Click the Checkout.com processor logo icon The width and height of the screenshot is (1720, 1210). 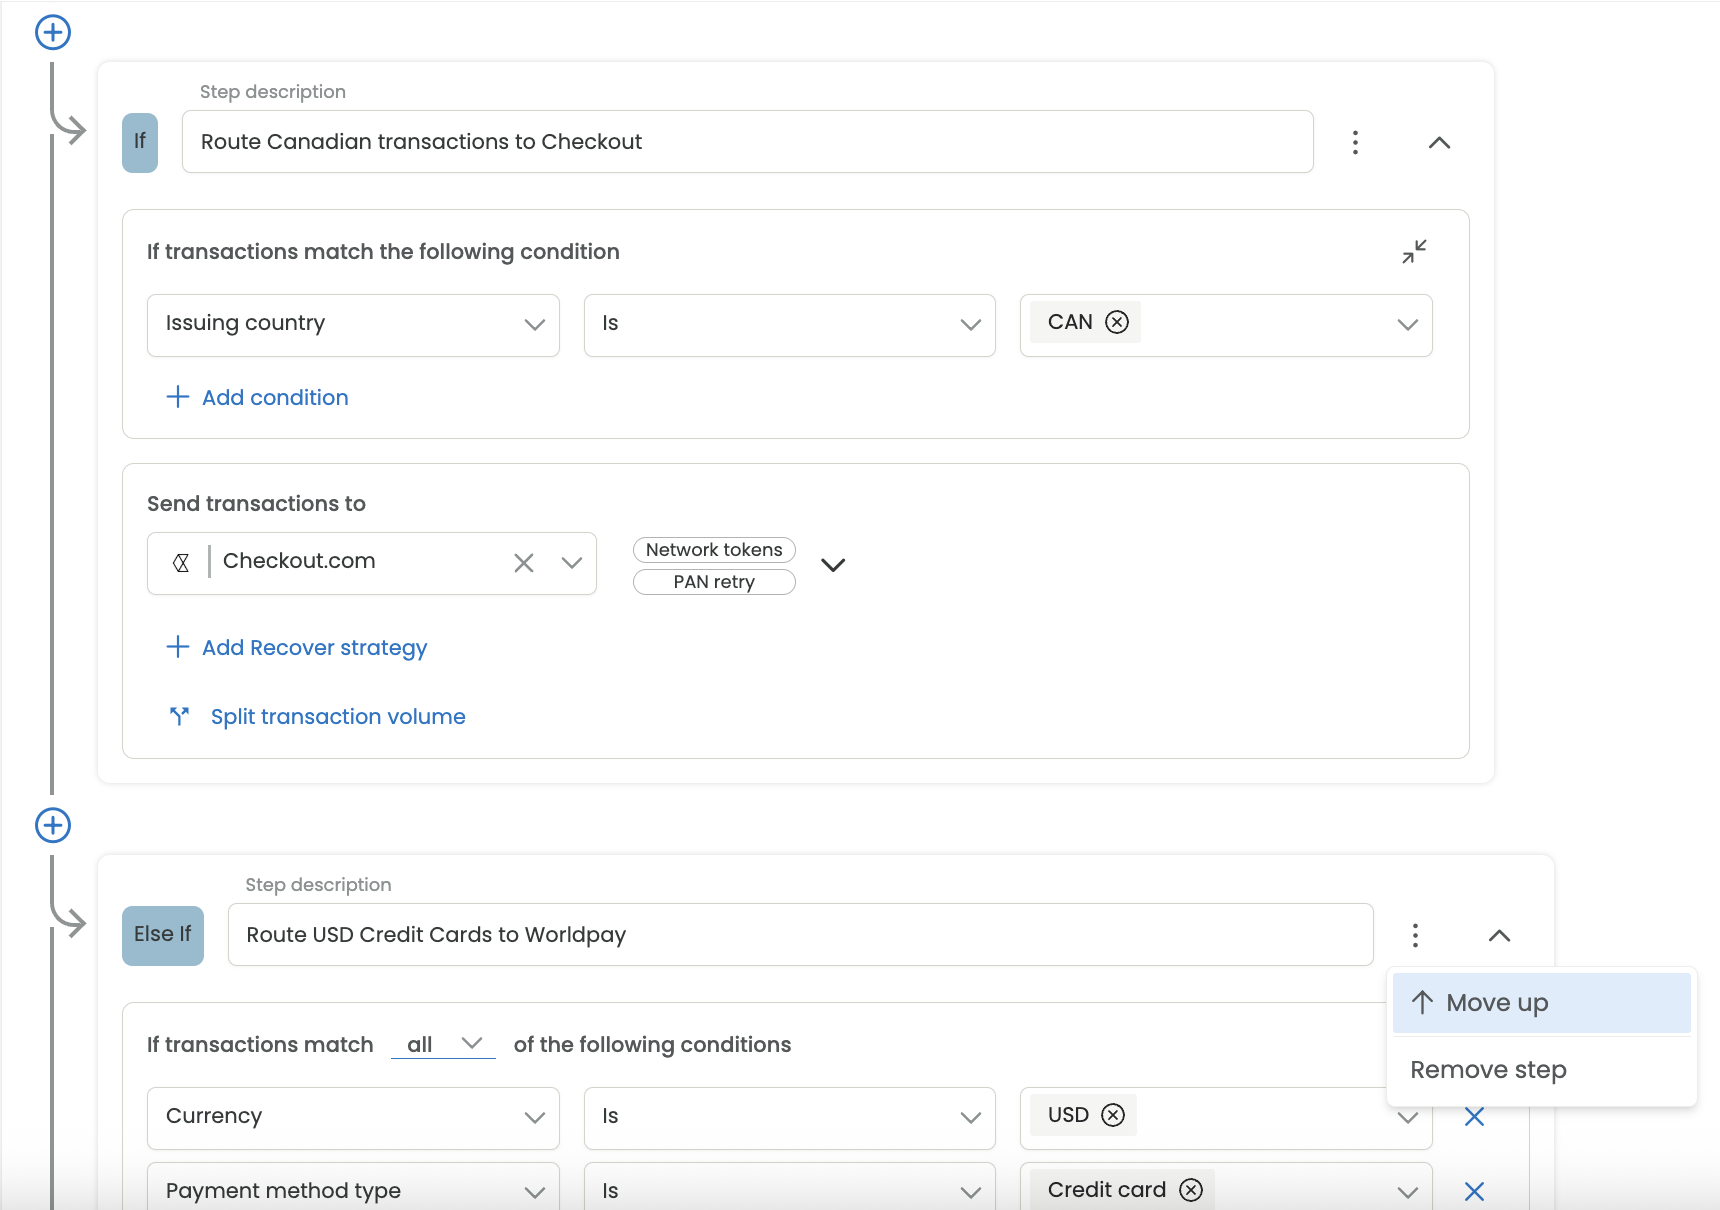181,563
